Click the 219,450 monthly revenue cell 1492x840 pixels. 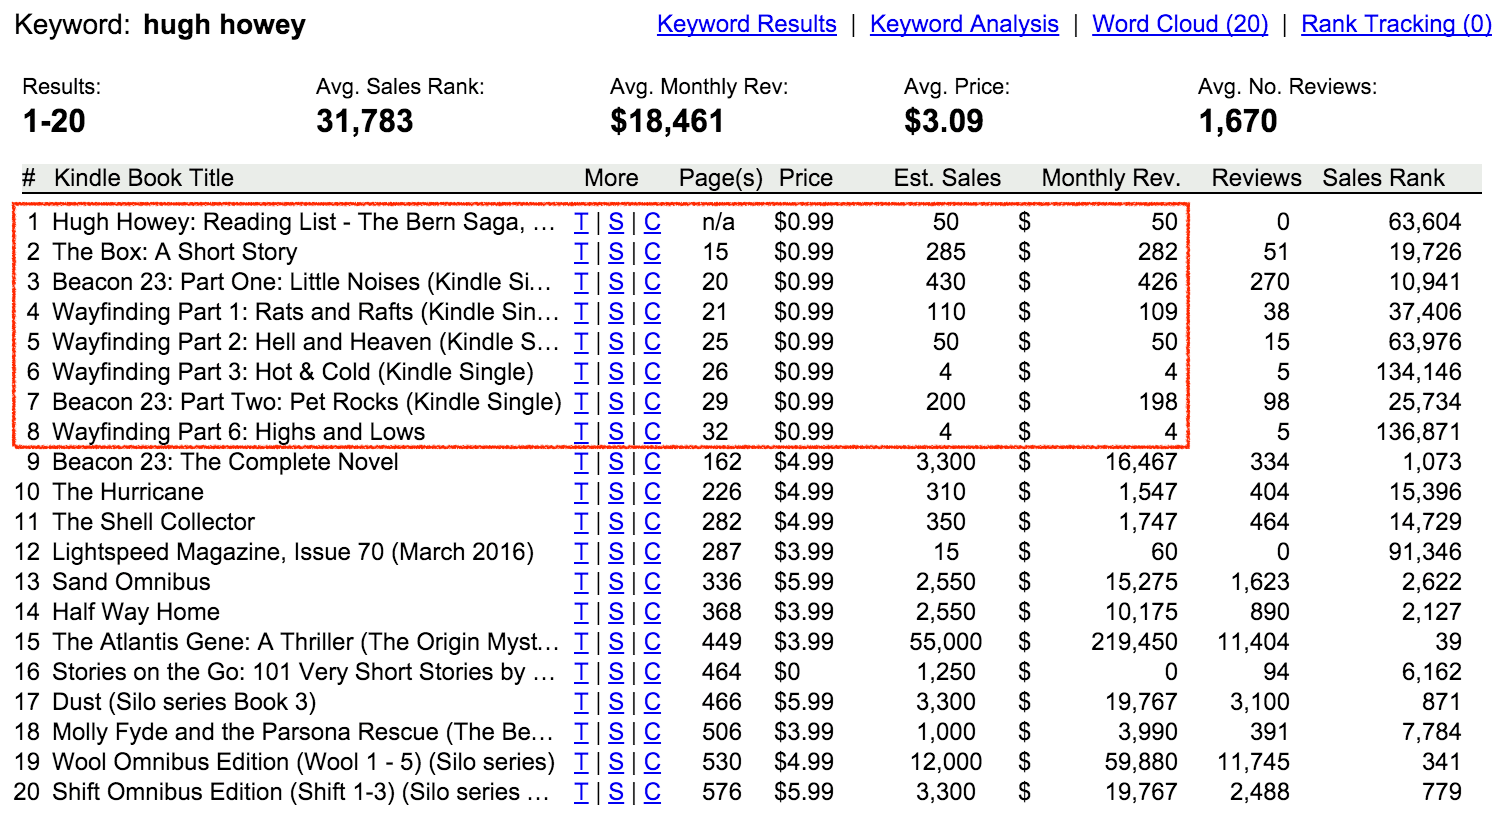[x=1134, y=642]
